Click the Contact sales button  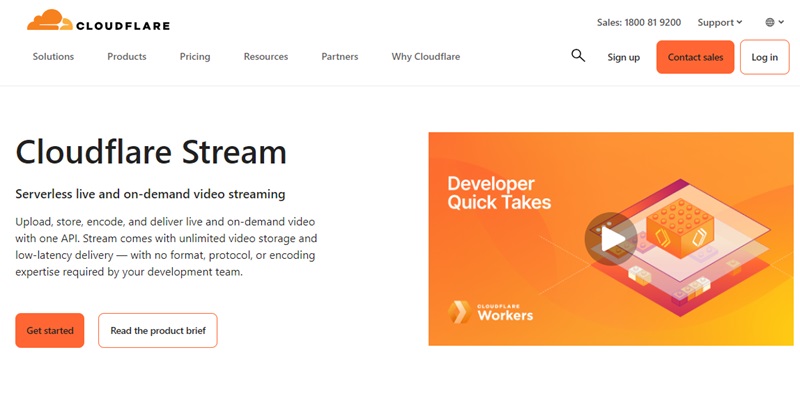click(695, 57)
